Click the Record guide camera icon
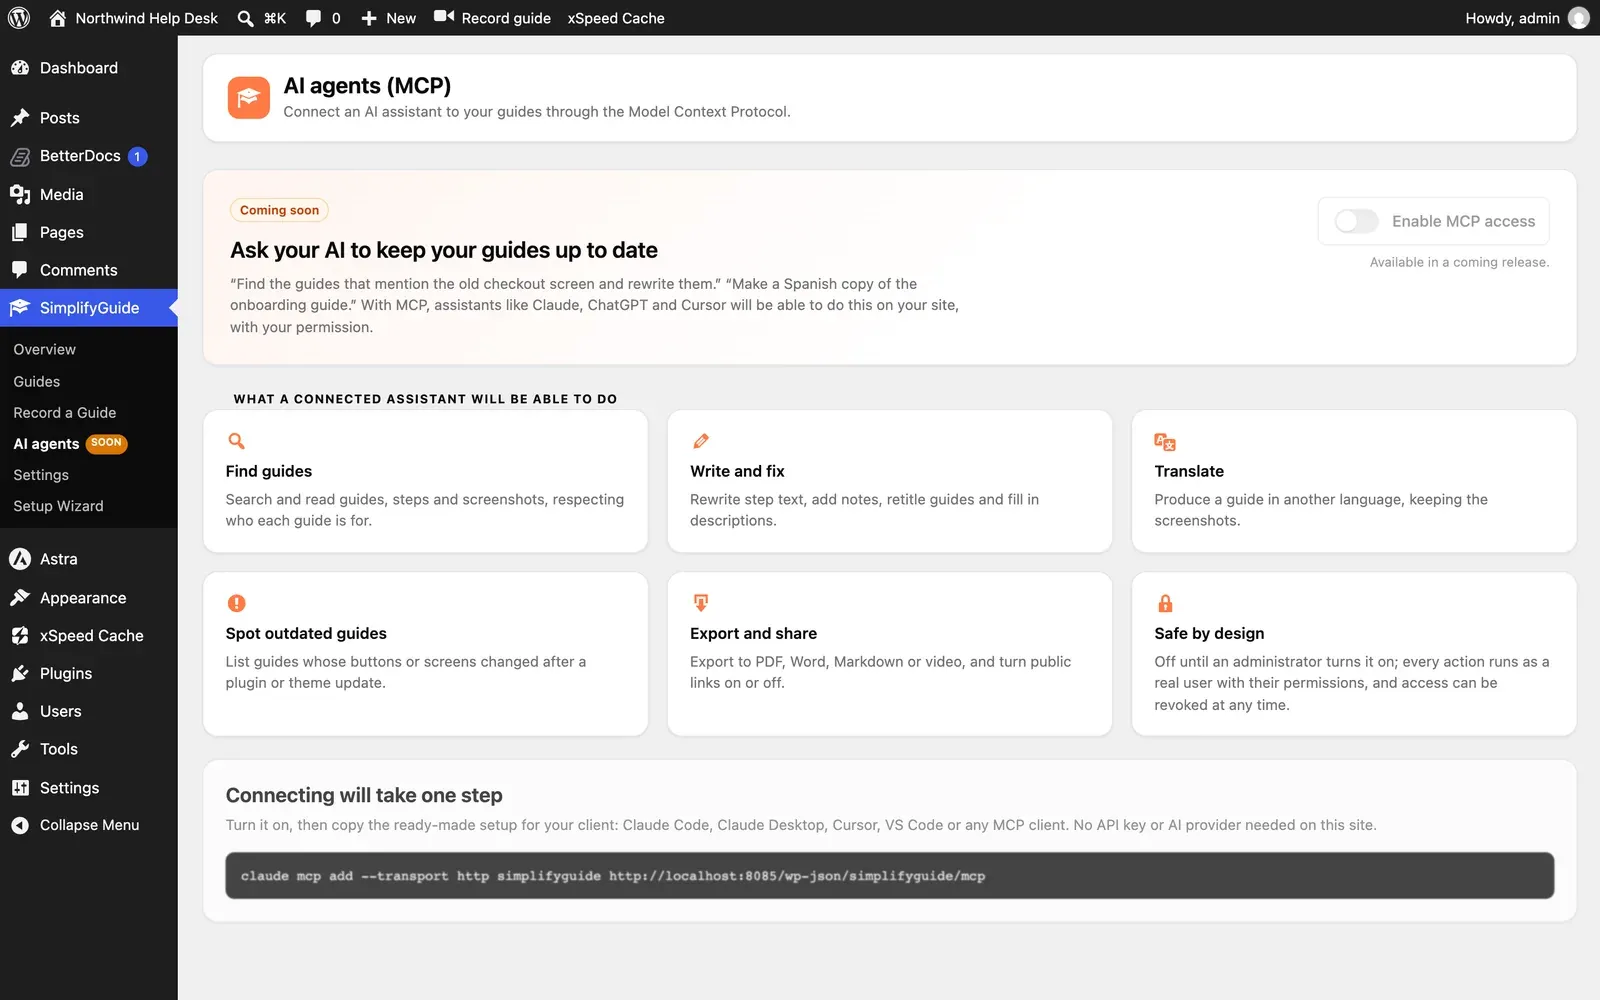The image size is (1600, 1000). [x=444, y=17]
